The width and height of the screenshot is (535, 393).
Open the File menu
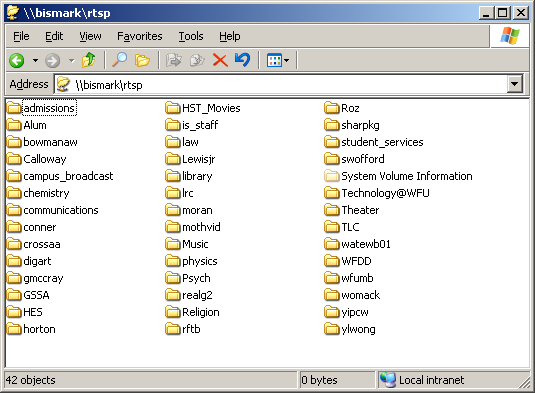tap(21, 36)
